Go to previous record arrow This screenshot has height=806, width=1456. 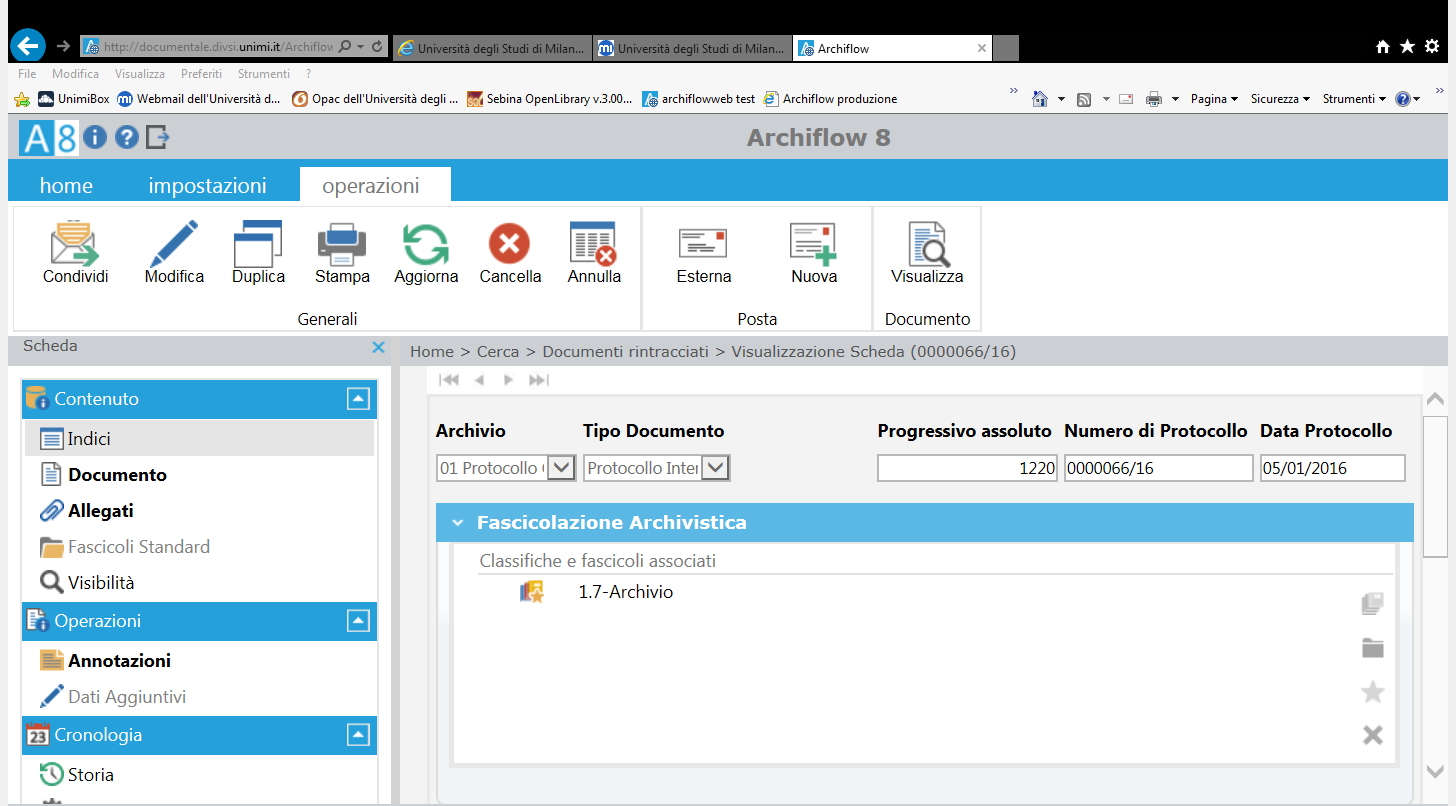click(479, 380)
